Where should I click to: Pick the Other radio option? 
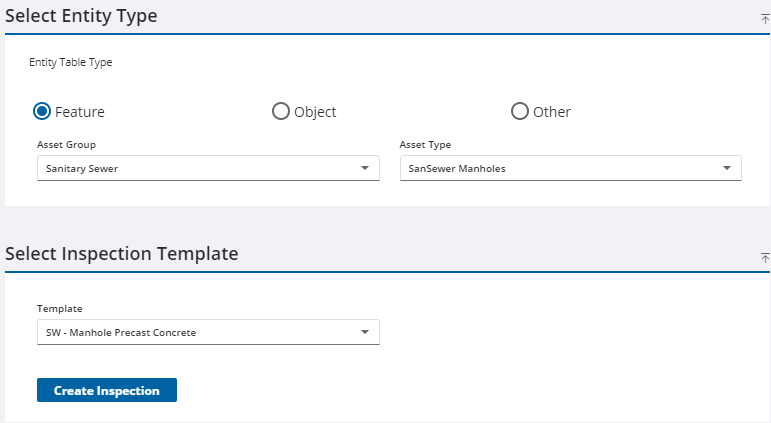(520, 111)
